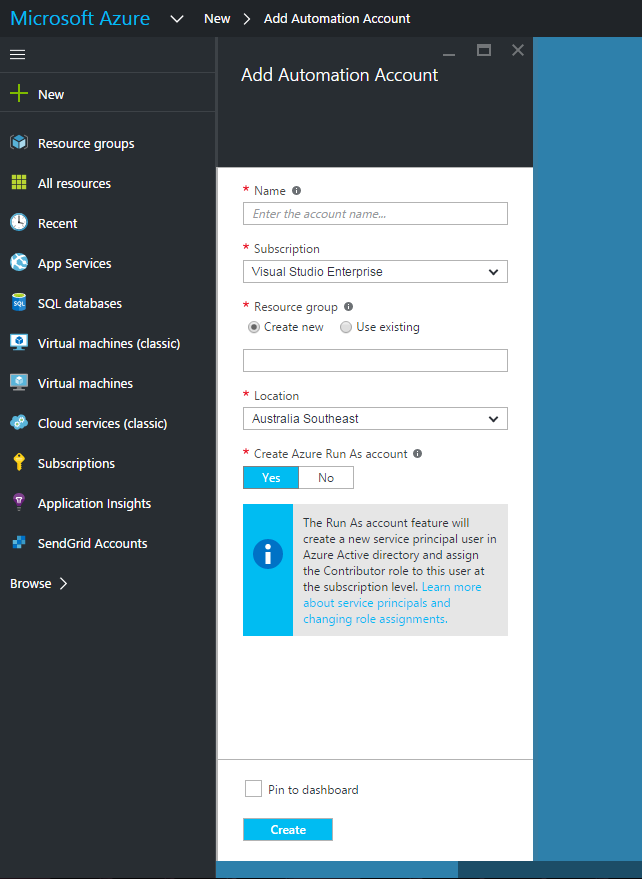Click the info icon beside Resource group
Image resolution: width=642 pixels, height=879 pixels.
coord(348,307)
